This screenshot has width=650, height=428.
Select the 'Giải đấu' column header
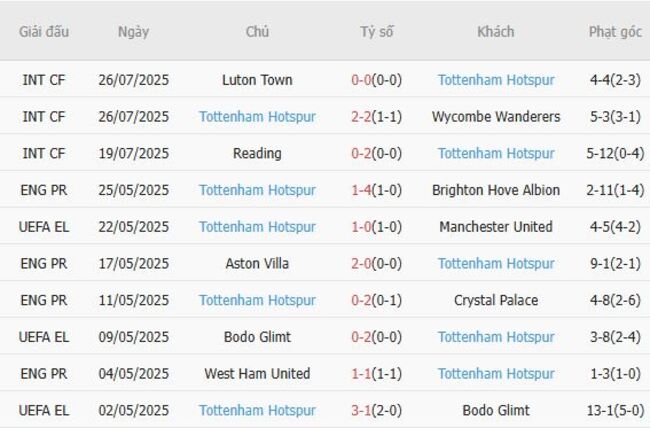[x=44, y=32]
